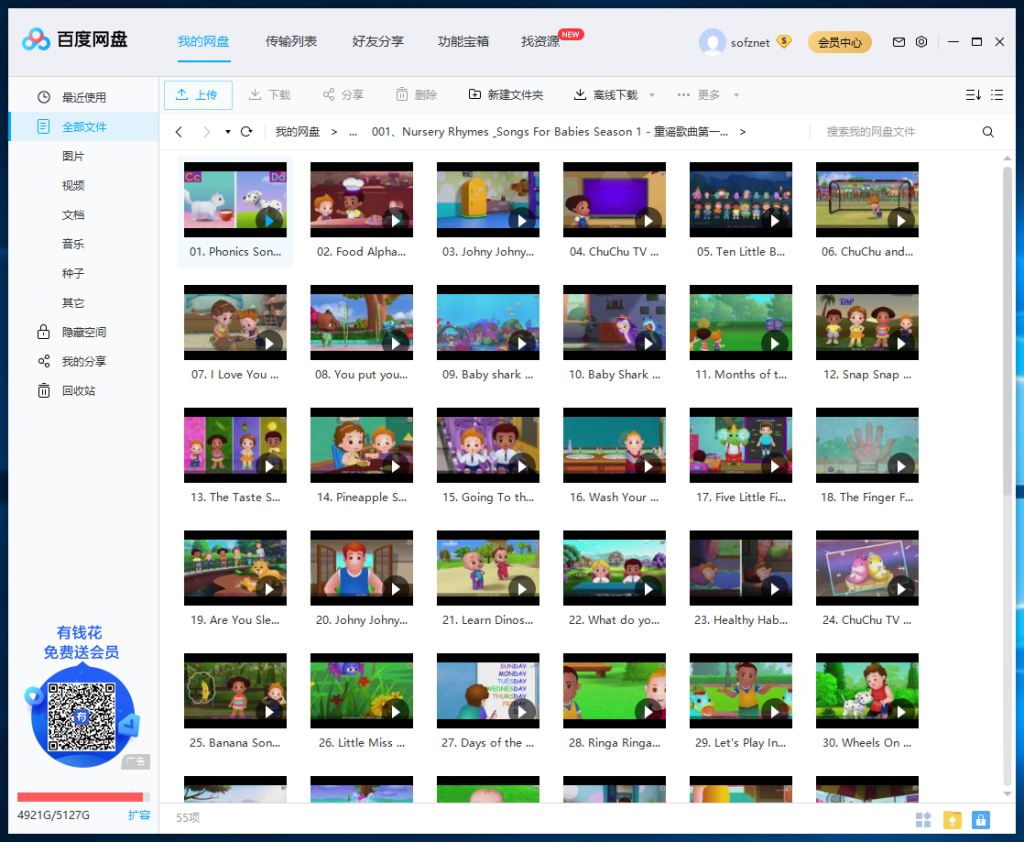
Task: Switch to the 传输列表 tab
Action: [x=291, y=42]
